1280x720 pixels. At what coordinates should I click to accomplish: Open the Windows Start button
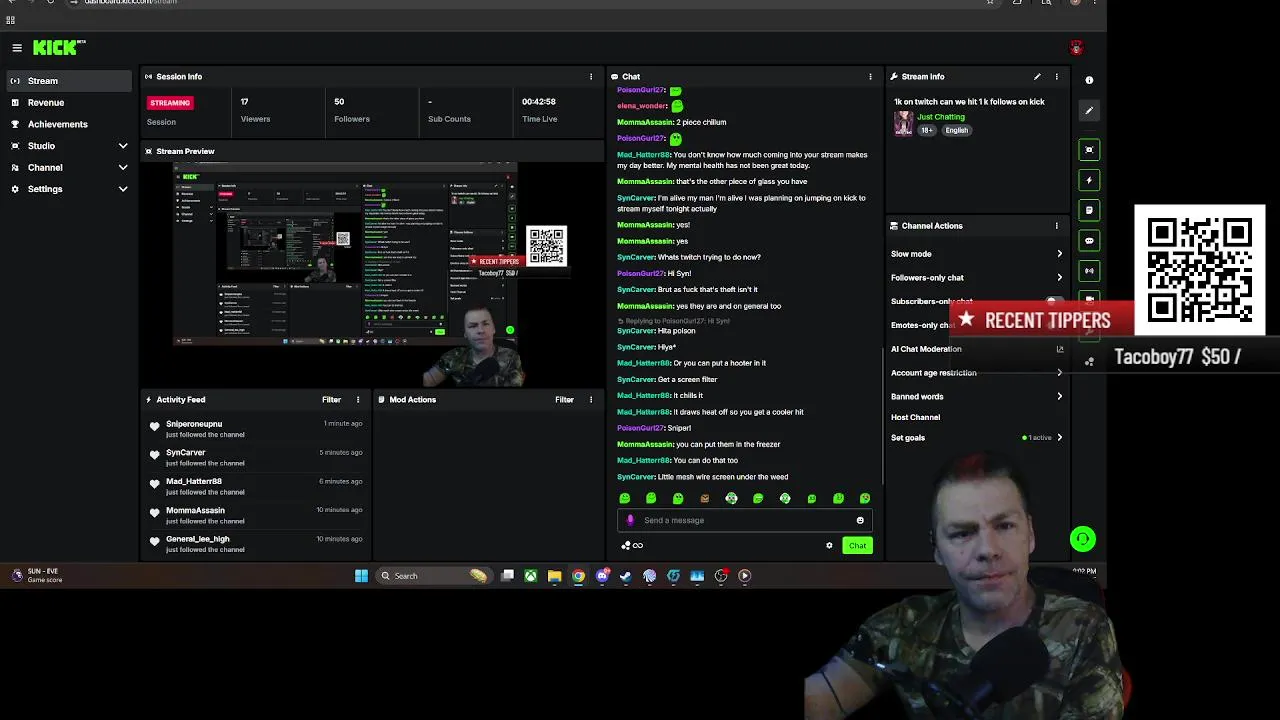tap(361, 576)
